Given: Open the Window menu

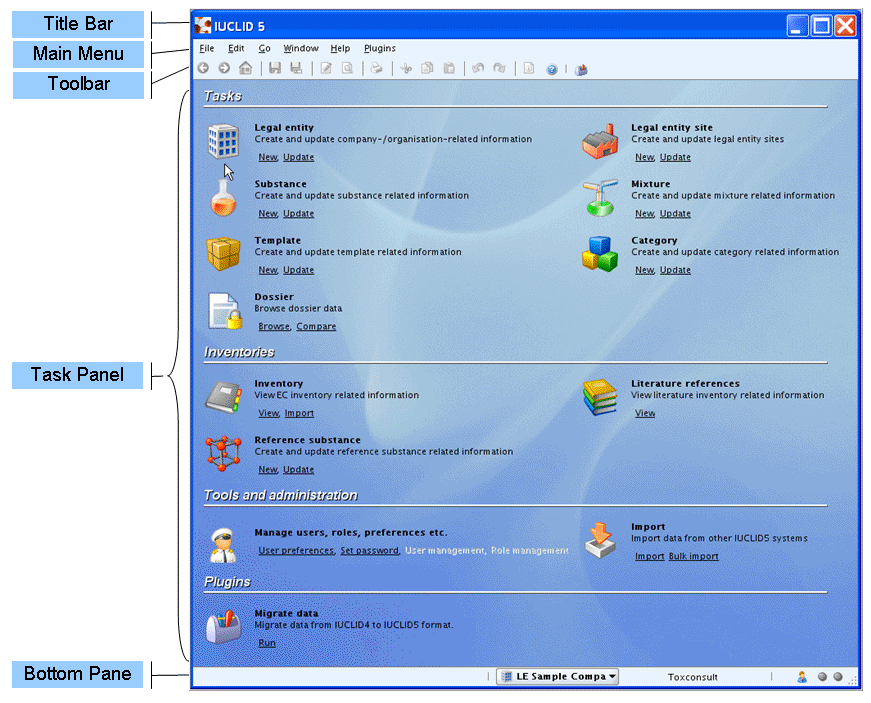Looking at the screenshot, I should [x=301, y=48].
